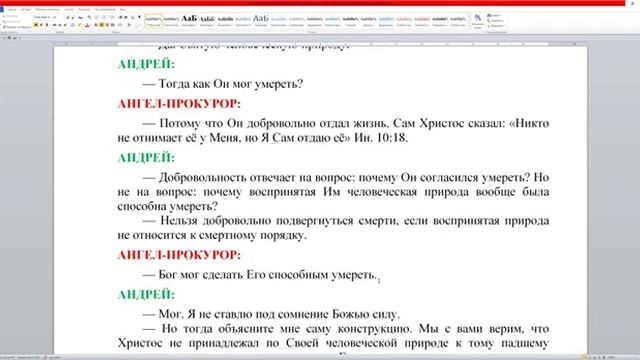Image resolution: width=640 pixels, height=360 pixels.
Task: Apply the large bold АаБ heading style
Action: point(189,20)
